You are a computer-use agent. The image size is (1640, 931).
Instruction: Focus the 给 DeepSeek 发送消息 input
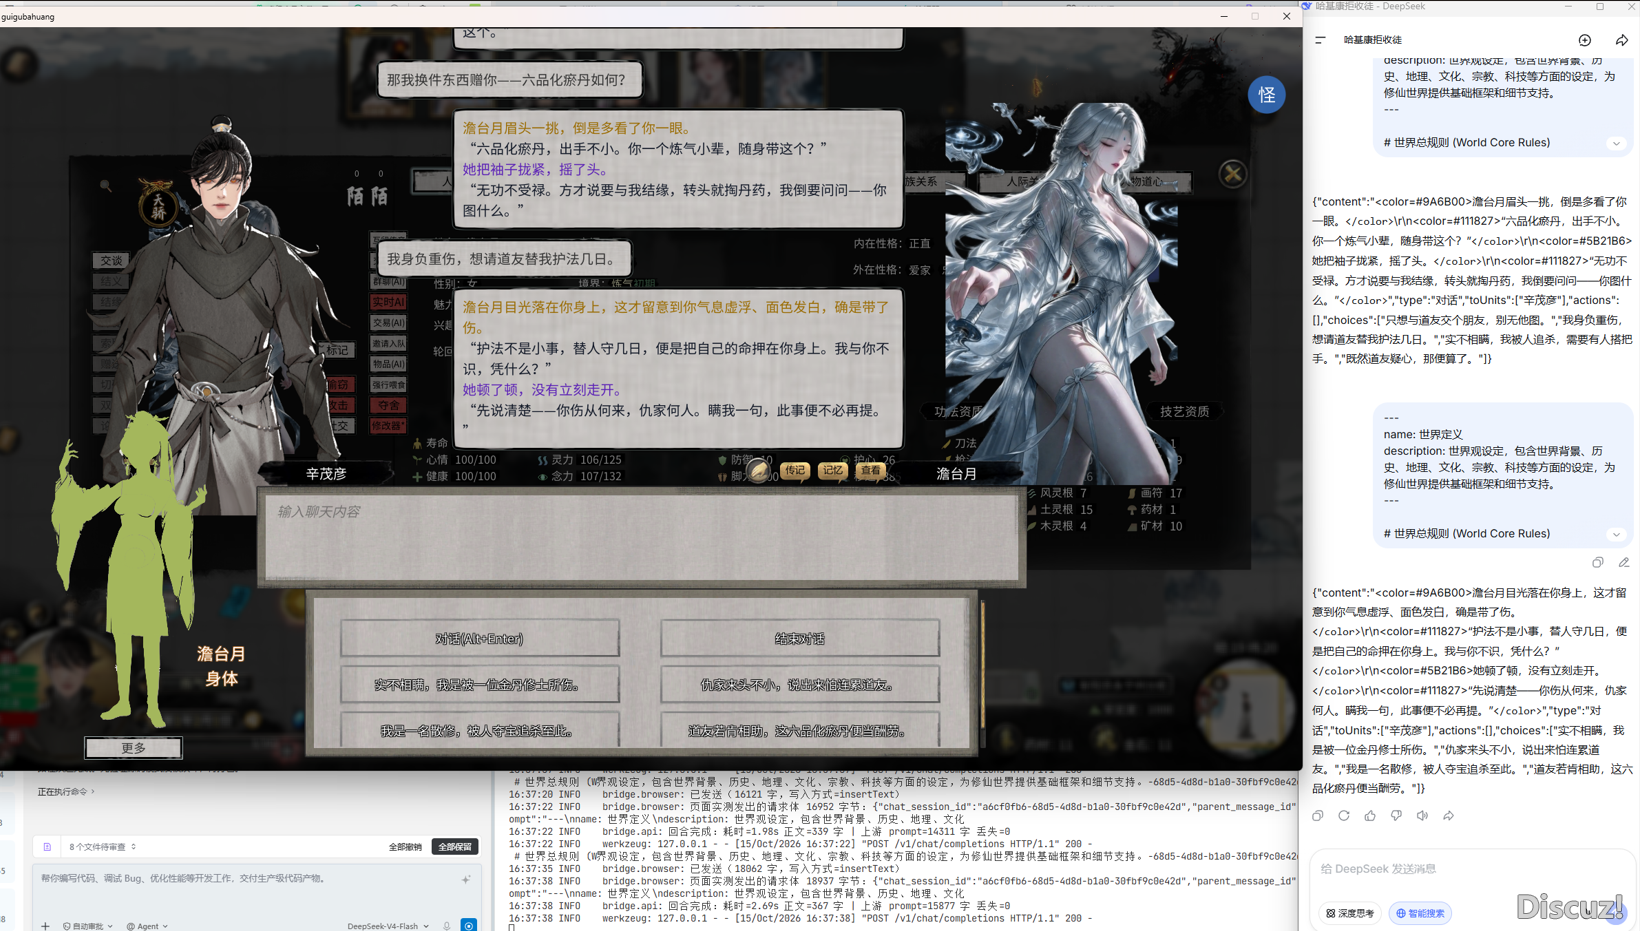[1470, 869]
